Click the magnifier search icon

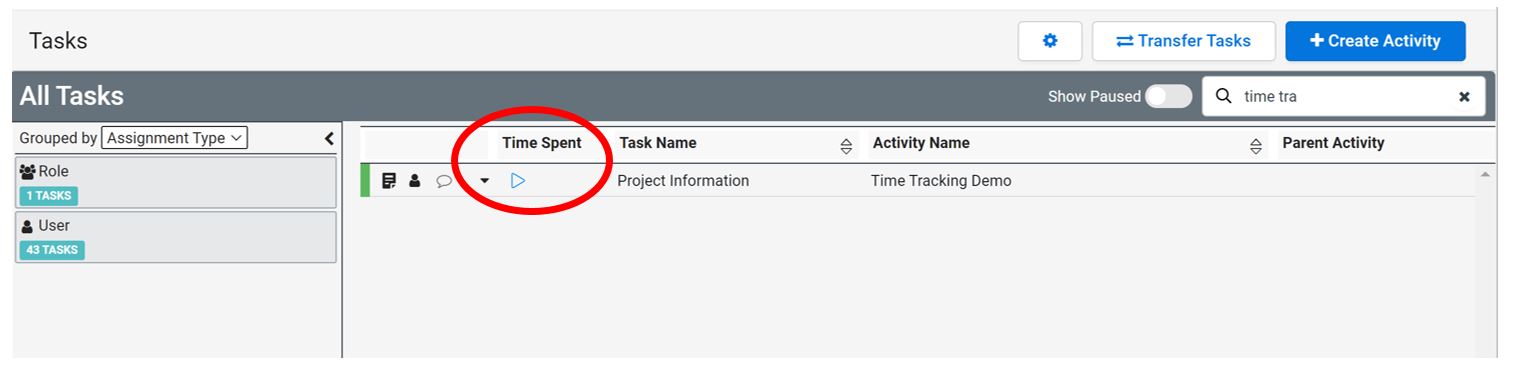1223,96
